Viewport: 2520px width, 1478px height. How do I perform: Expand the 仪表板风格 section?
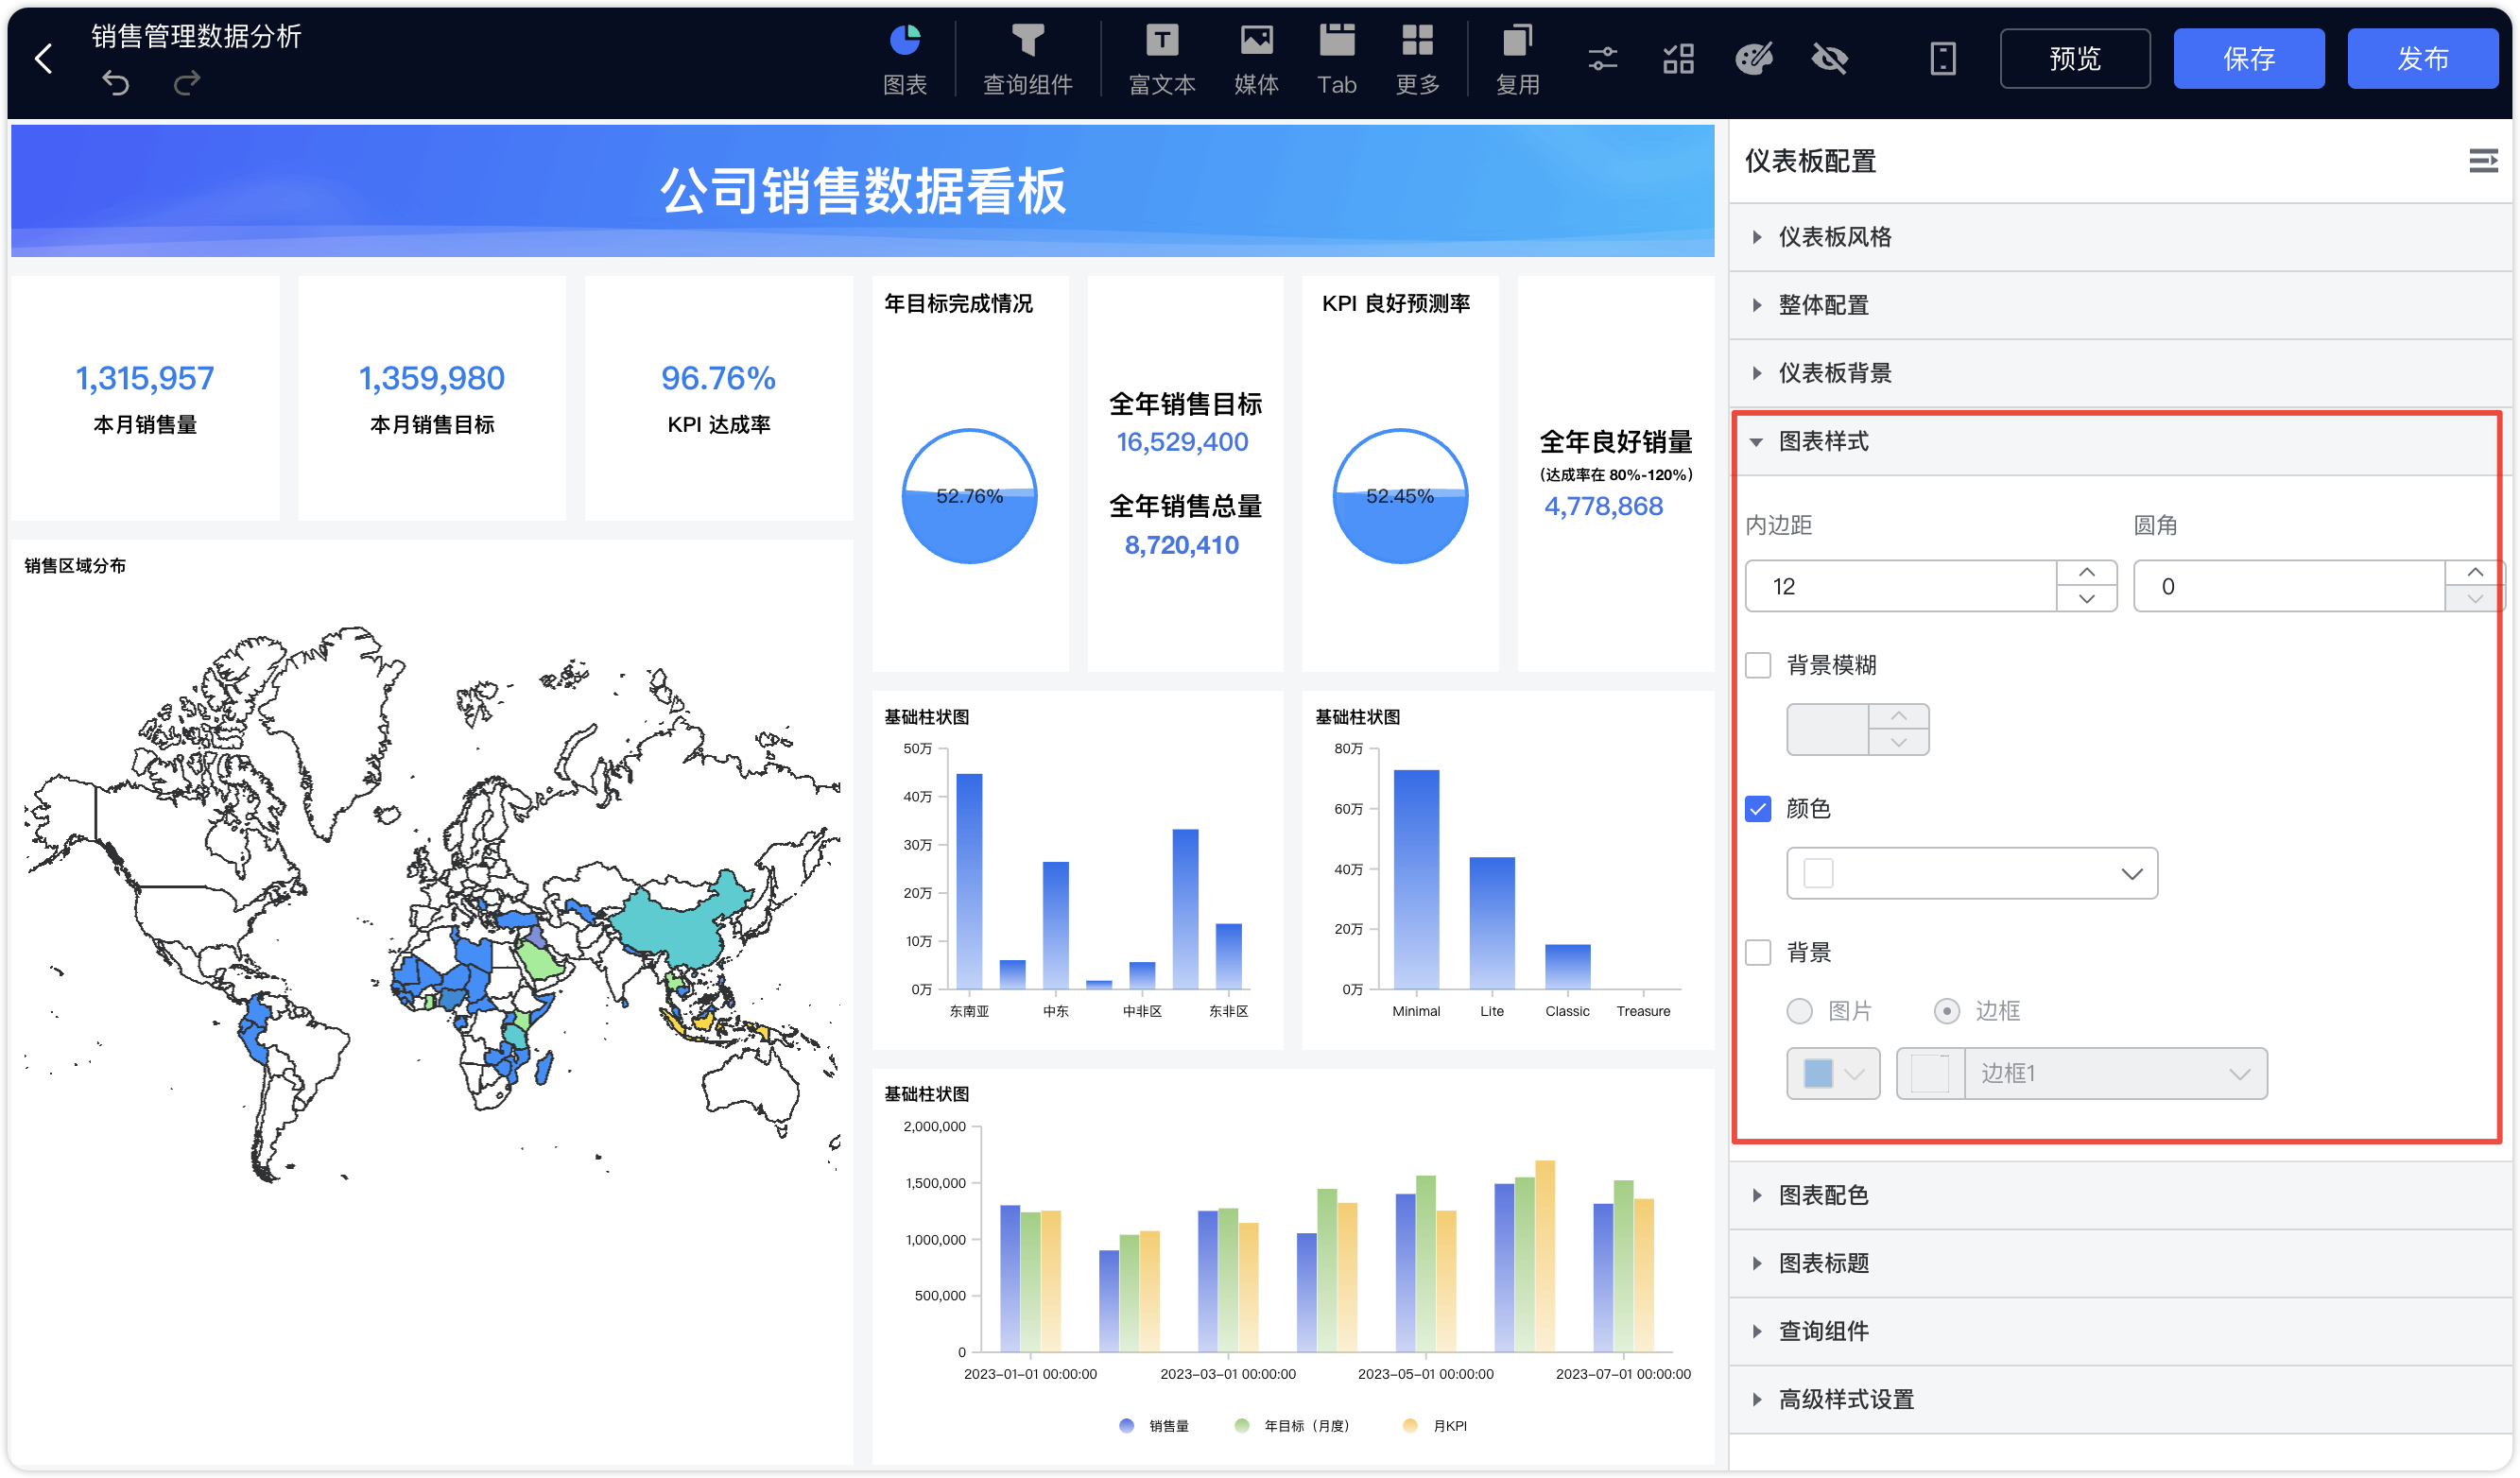pyautogui.click(x=2120, y=237)
